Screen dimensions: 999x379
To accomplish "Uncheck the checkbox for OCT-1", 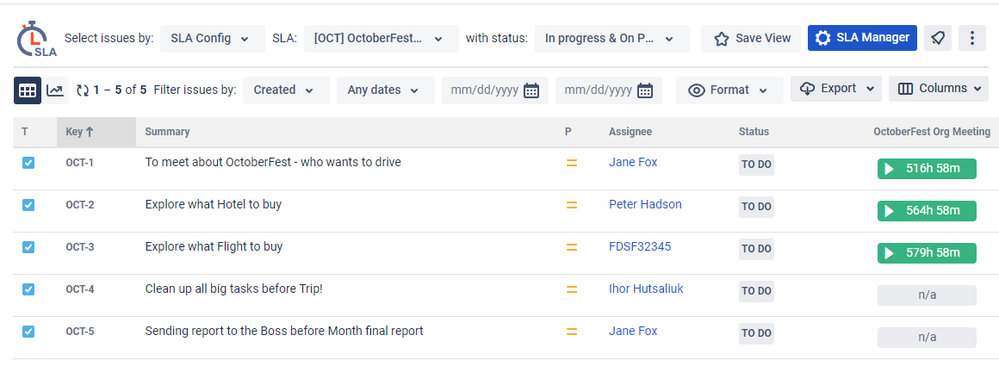I will (x=28, y=163).
